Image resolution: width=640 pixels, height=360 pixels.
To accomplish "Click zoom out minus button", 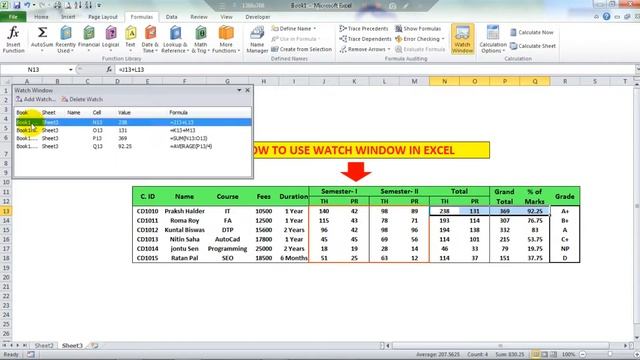I will point(583,355).
